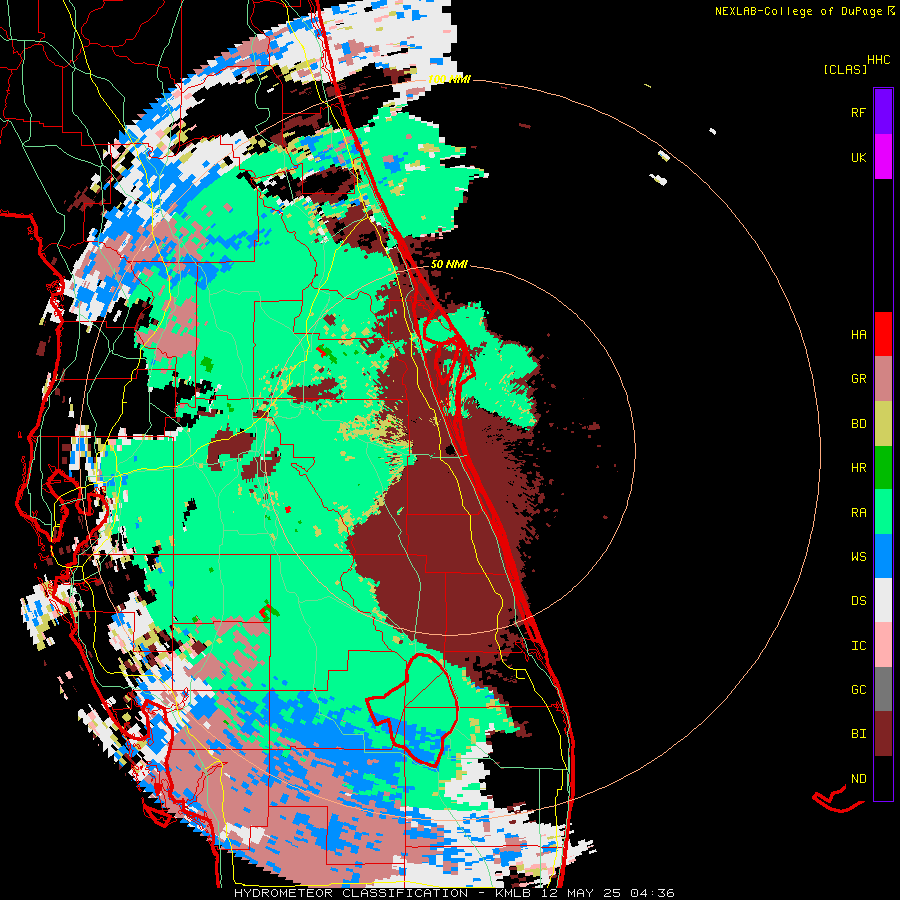Click the DS white legend swatch
The height and width of the screenshot is (900, 900).
pyautogui.click(x=883, y=600)
